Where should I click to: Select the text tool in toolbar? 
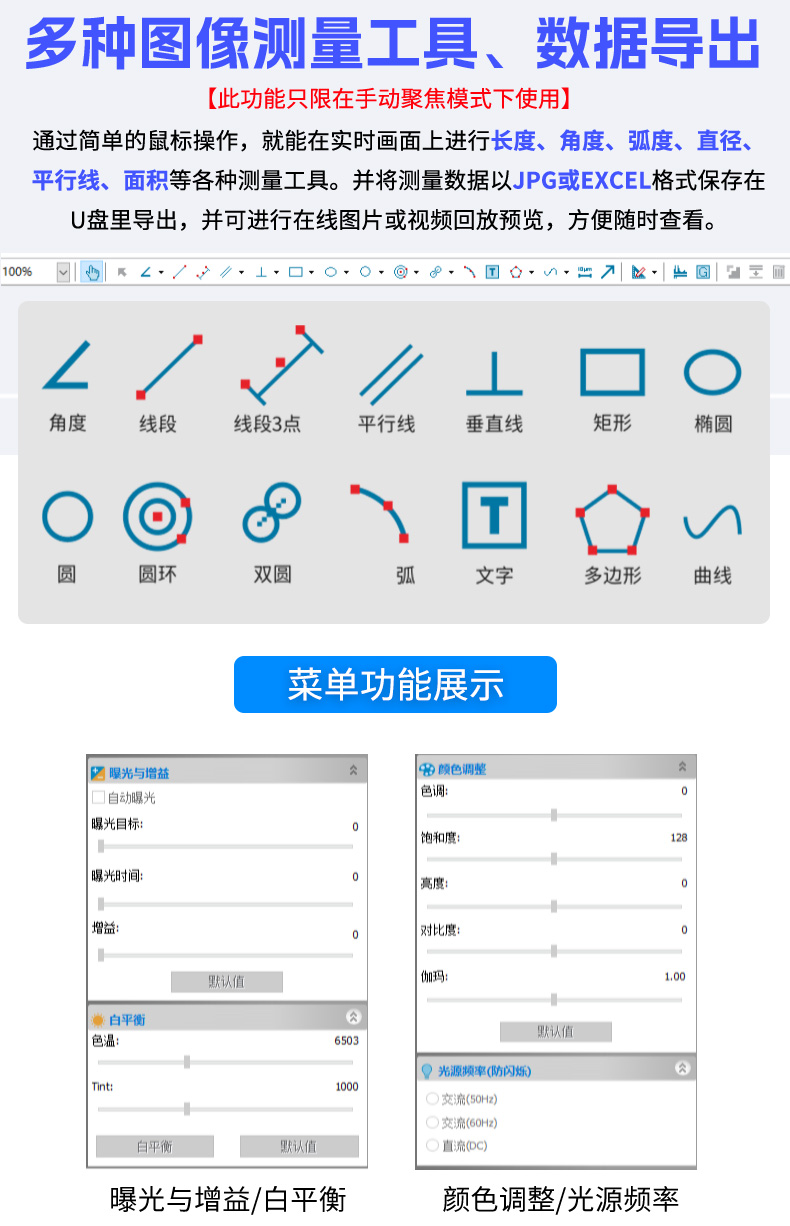tap(492, 272)
